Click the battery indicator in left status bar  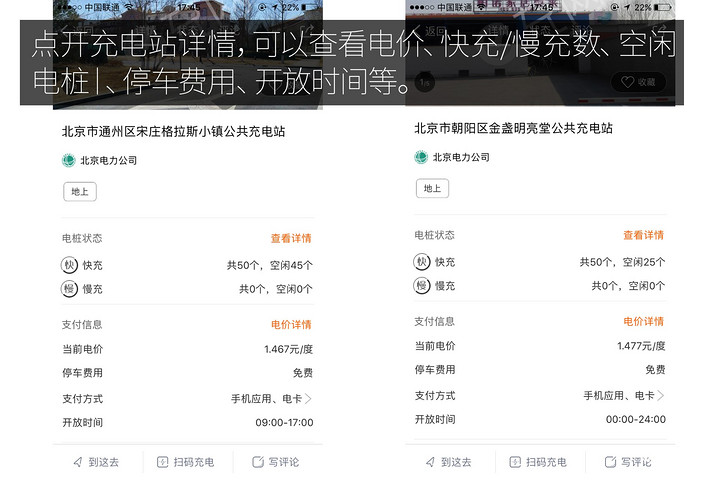310,7
